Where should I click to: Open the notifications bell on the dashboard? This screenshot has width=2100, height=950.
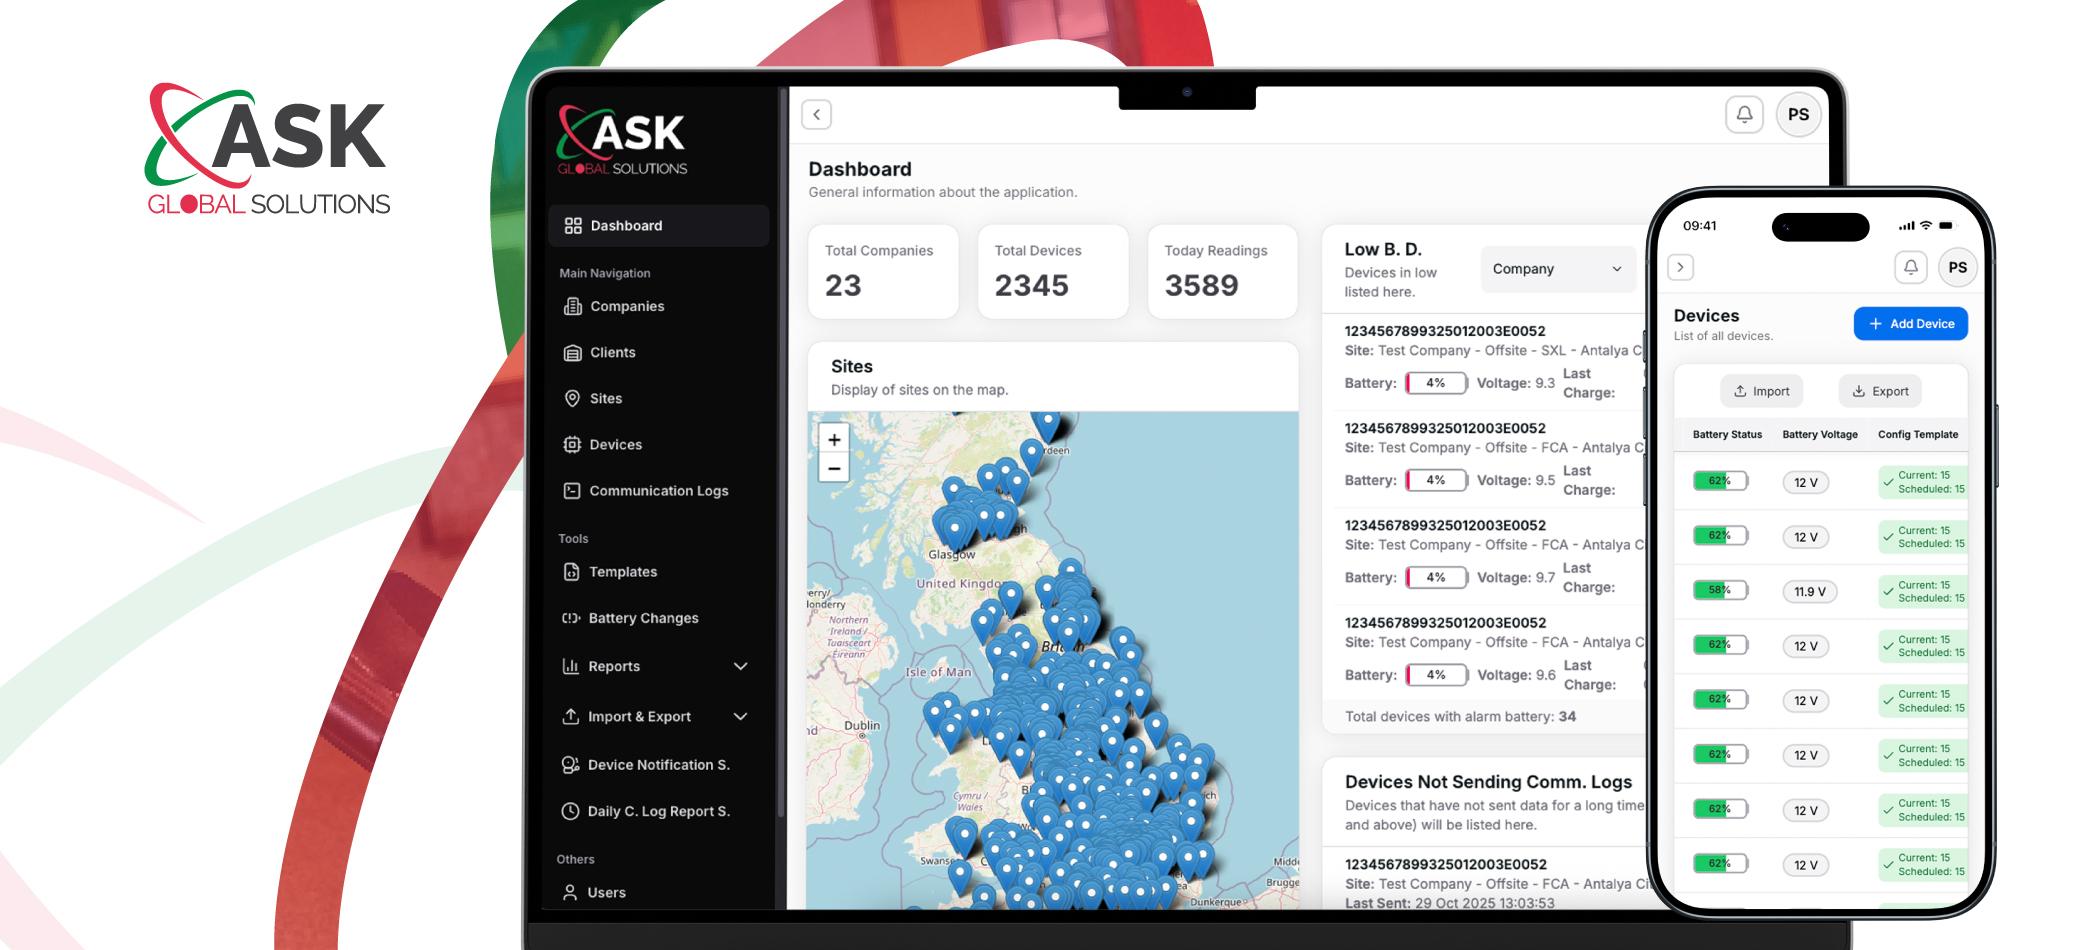(x=1746, y=114)
